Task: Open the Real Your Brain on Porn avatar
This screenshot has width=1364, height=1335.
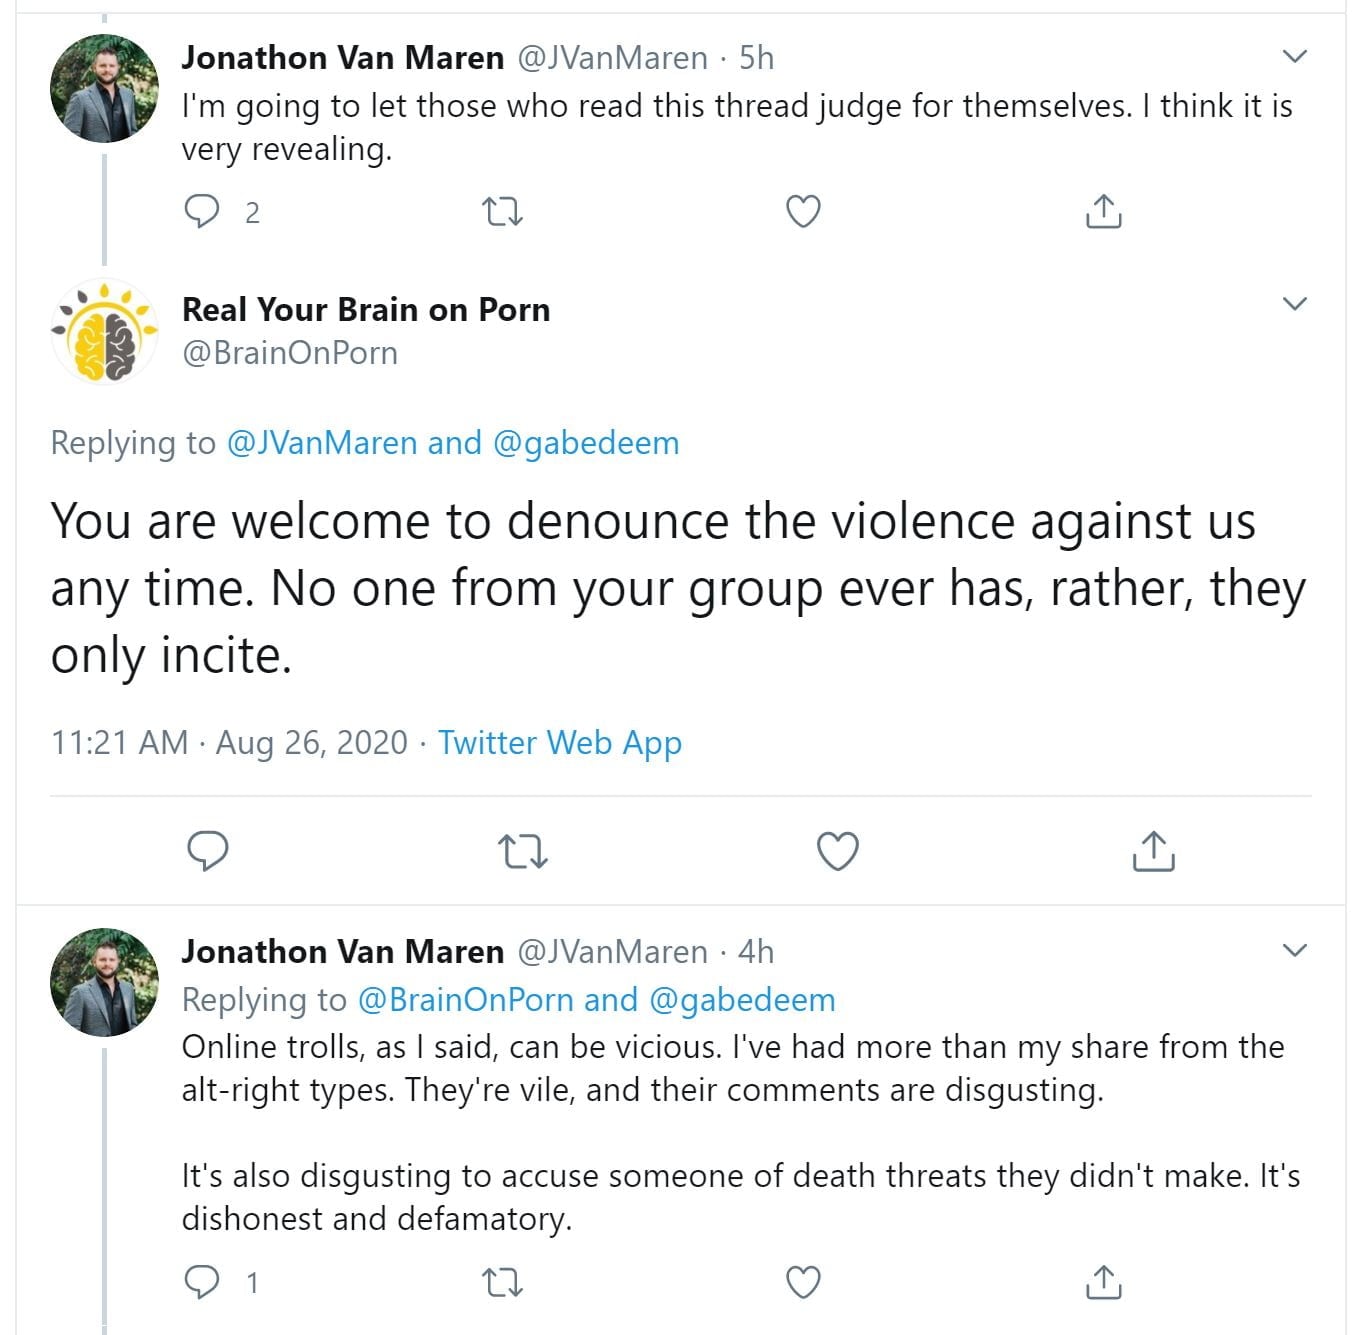Action: [x=104, y=331]
